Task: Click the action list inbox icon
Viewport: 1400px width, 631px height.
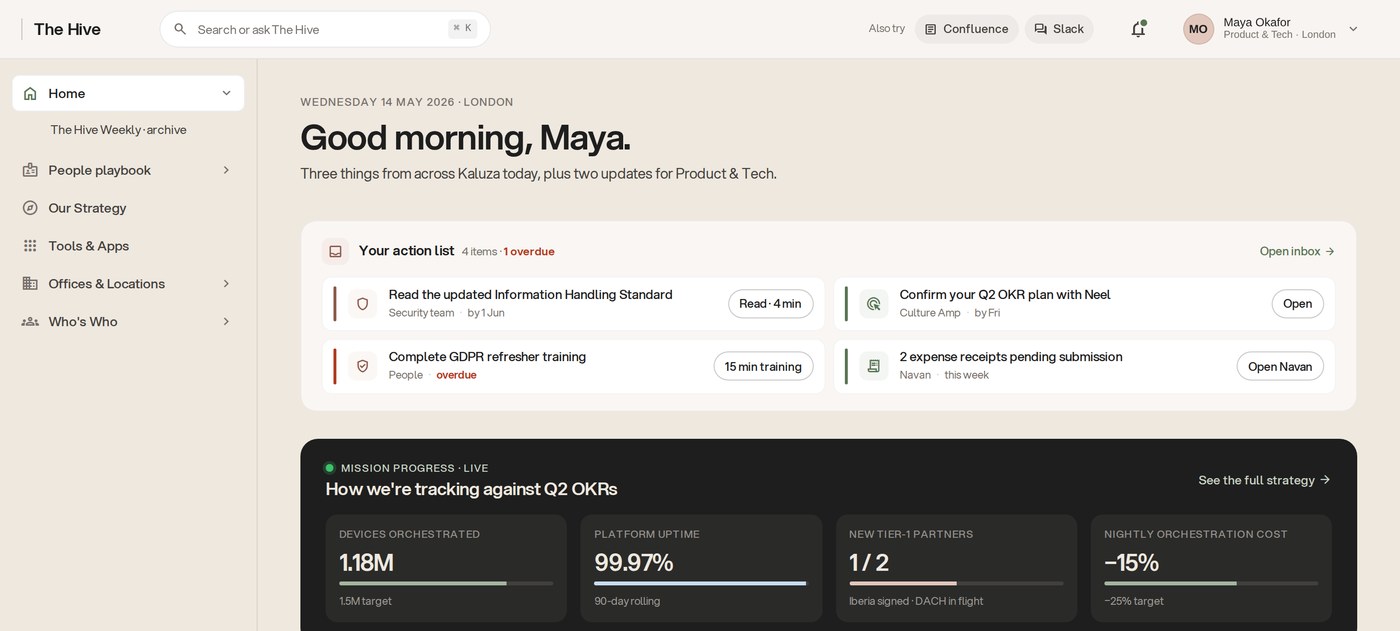Action: tap(335, 251)
